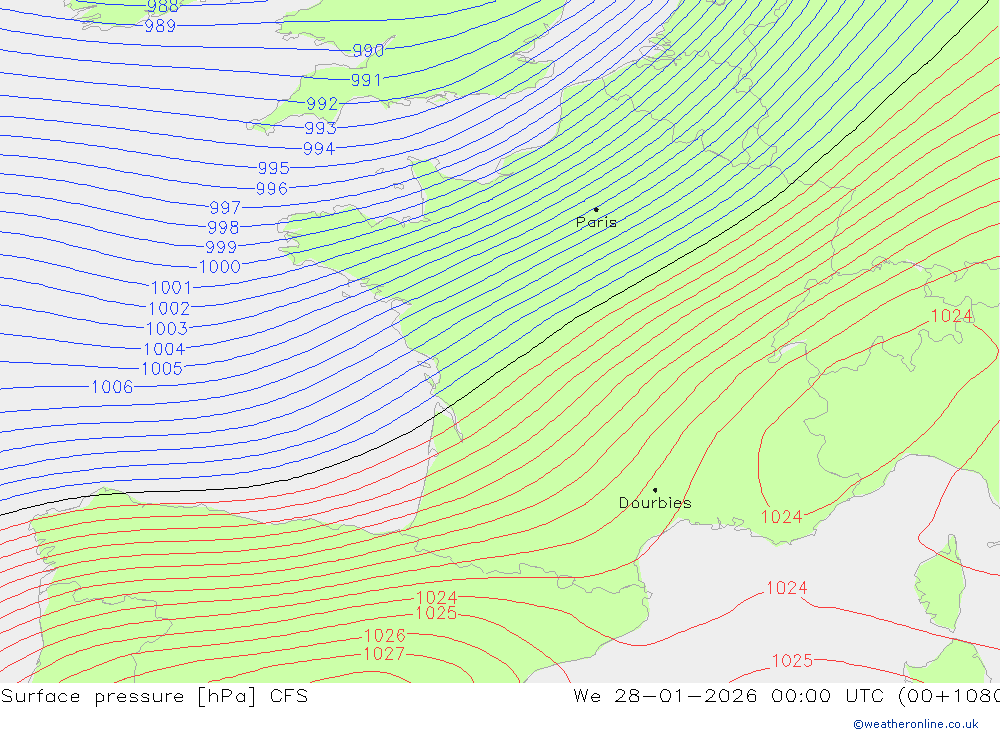Click the 1003 isobar label
This screenshot has height=733, width=1000.
pos(167,329)
